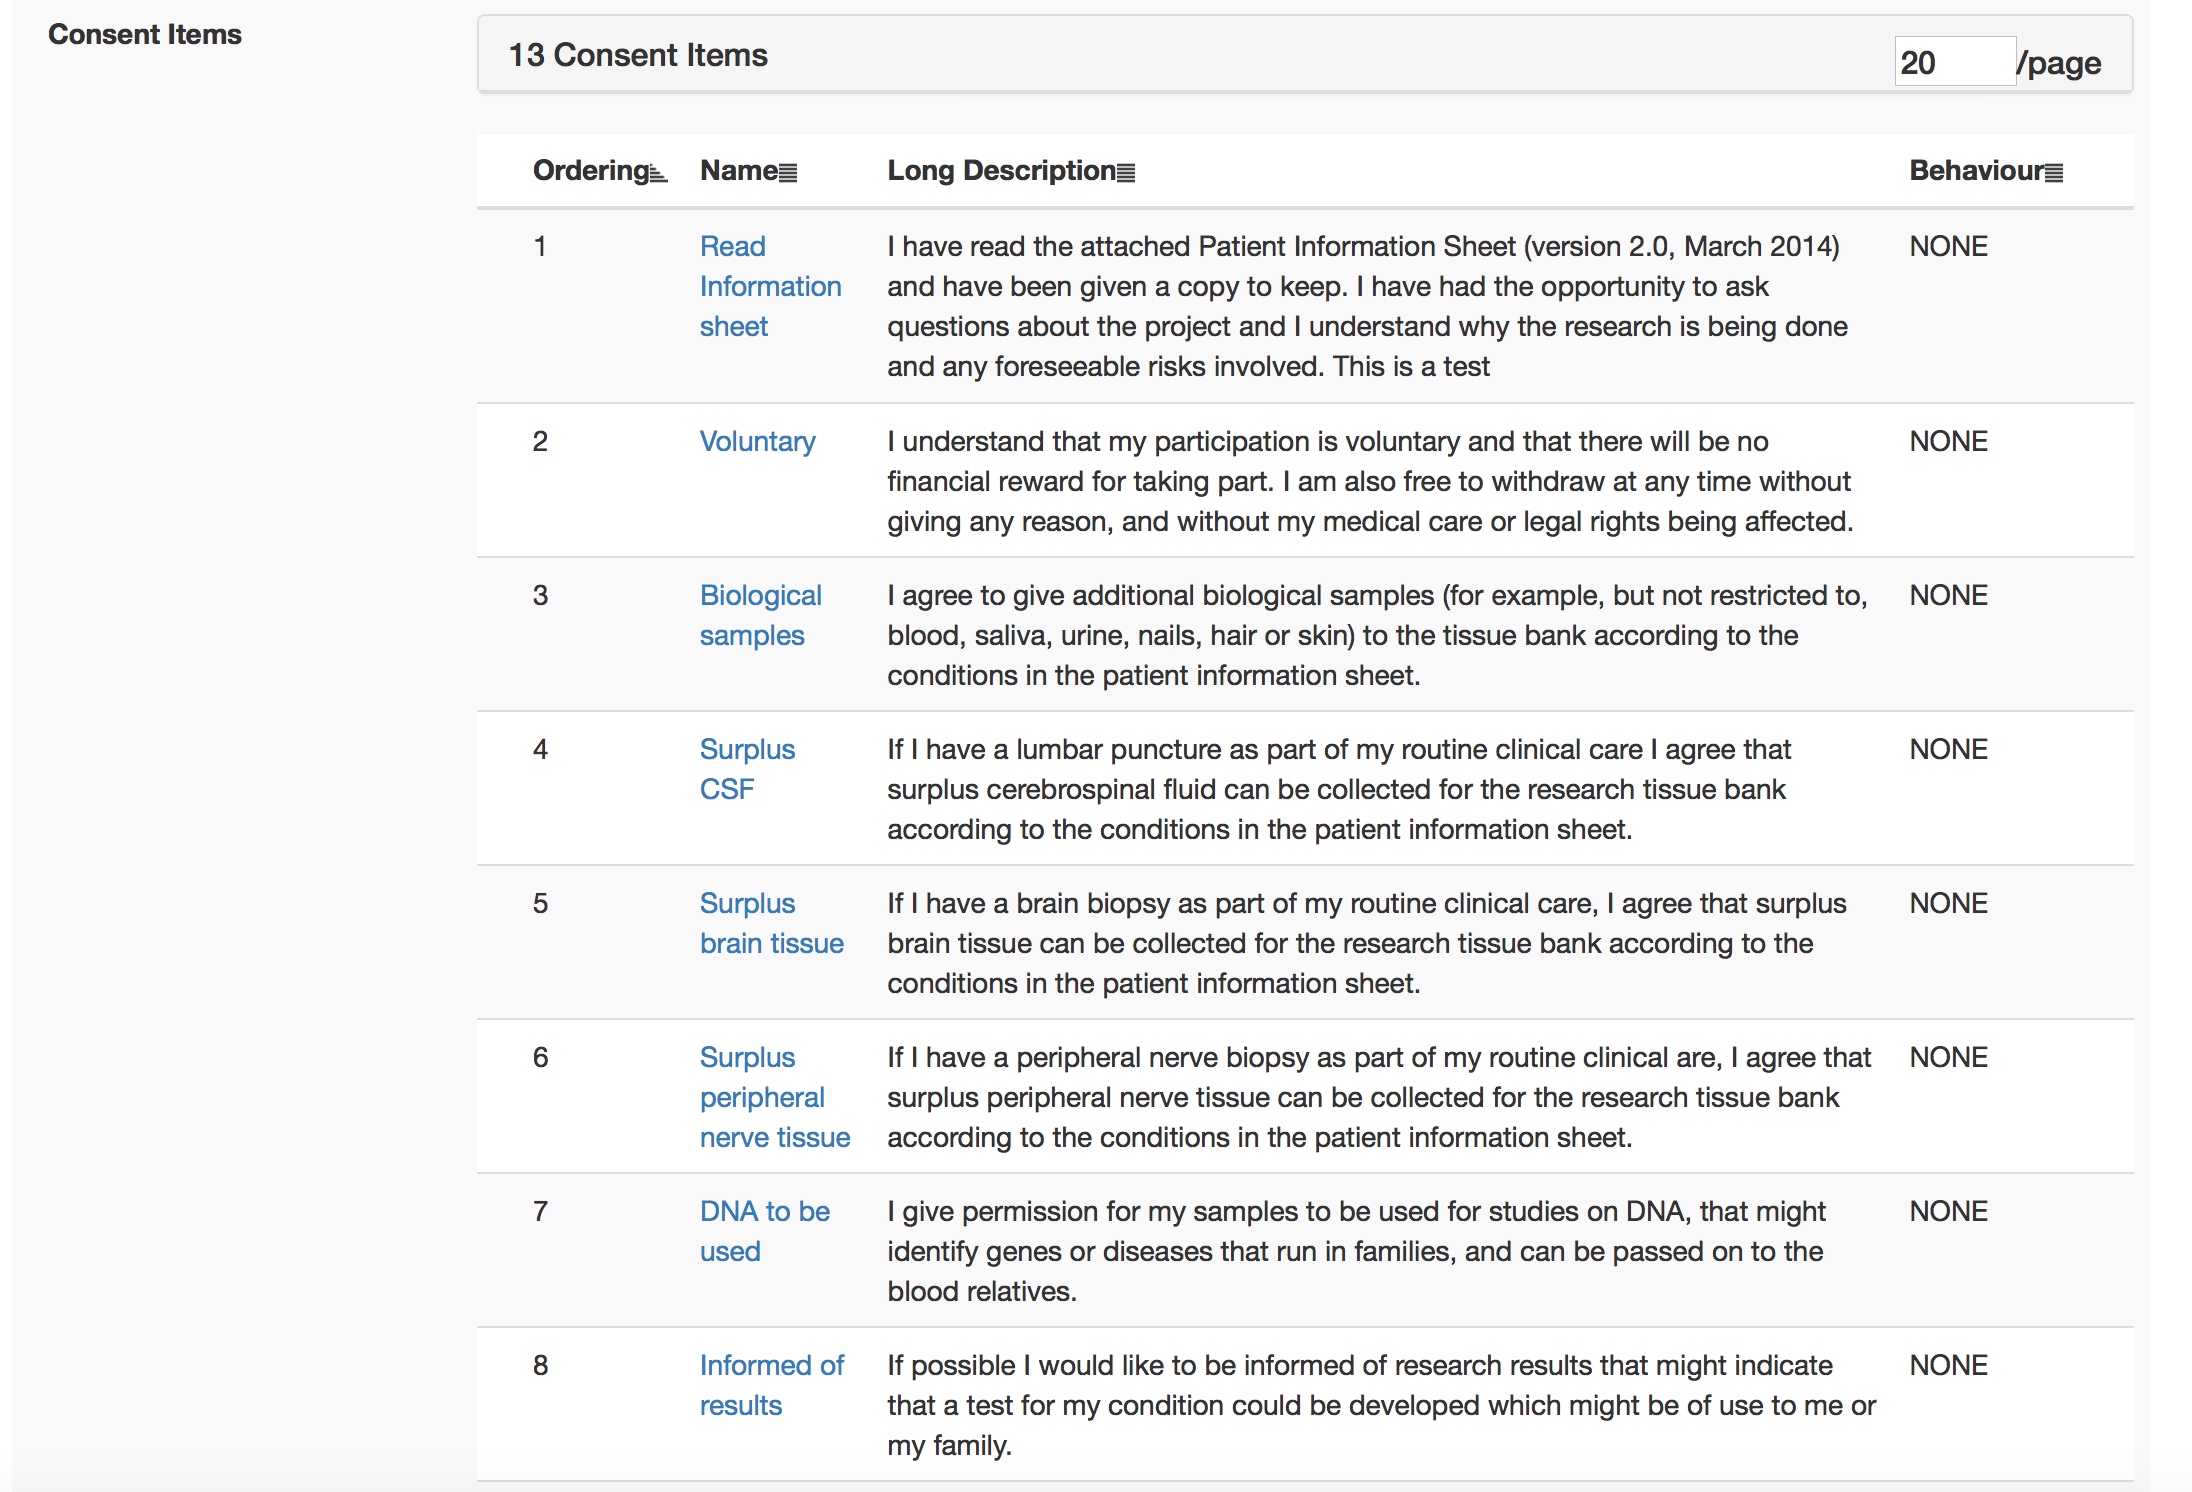Viewport: 2192px width, 1492px height.
Task: Click the Name column sort icon
Action: (788, 173)
